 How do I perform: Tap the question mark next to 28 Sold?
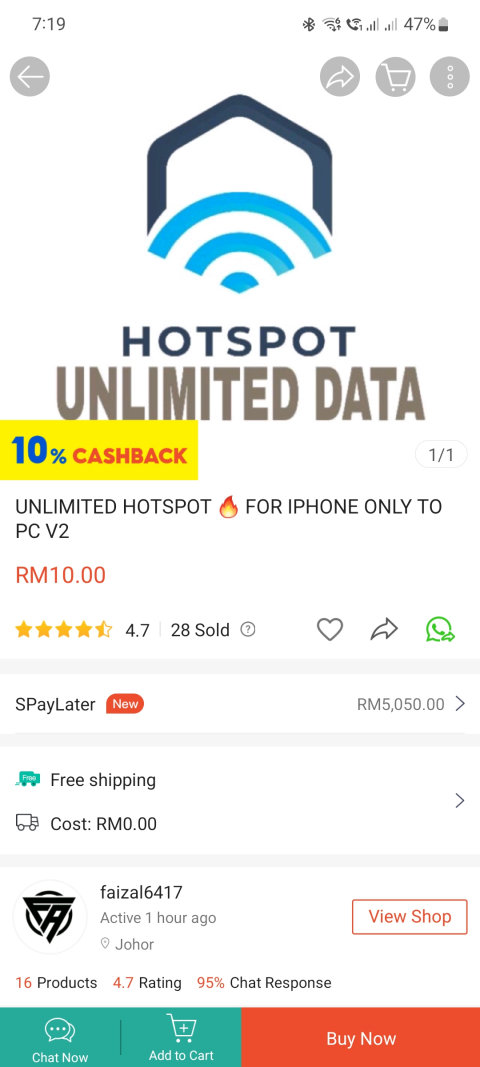249,629
